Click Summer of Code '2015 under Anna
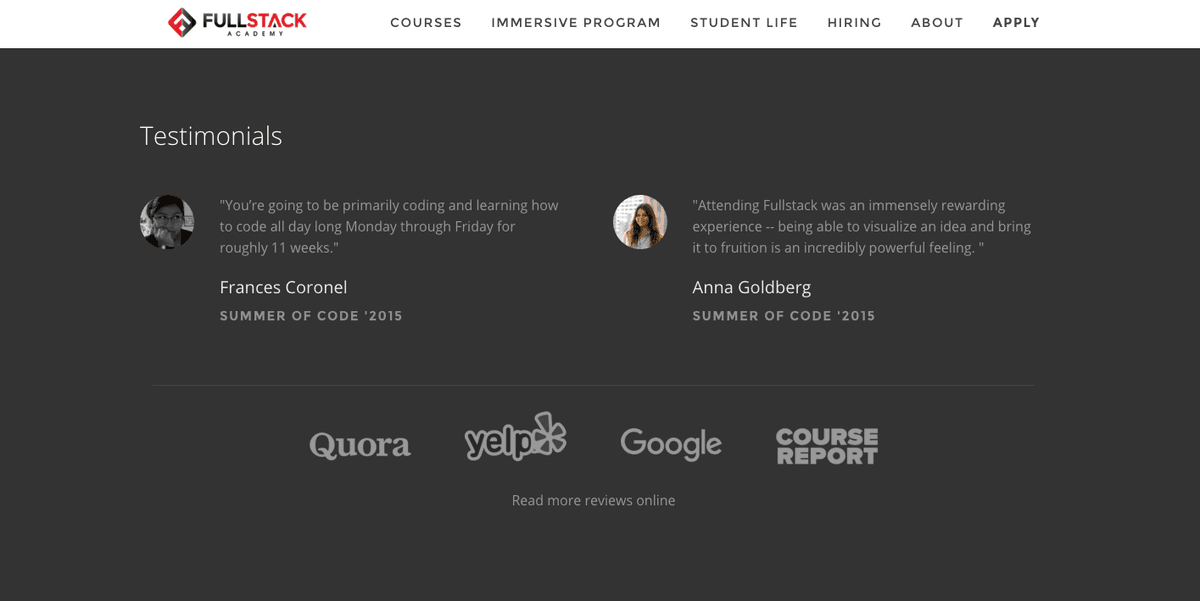Screen dimensions: 1200x601 pos(783,316)
